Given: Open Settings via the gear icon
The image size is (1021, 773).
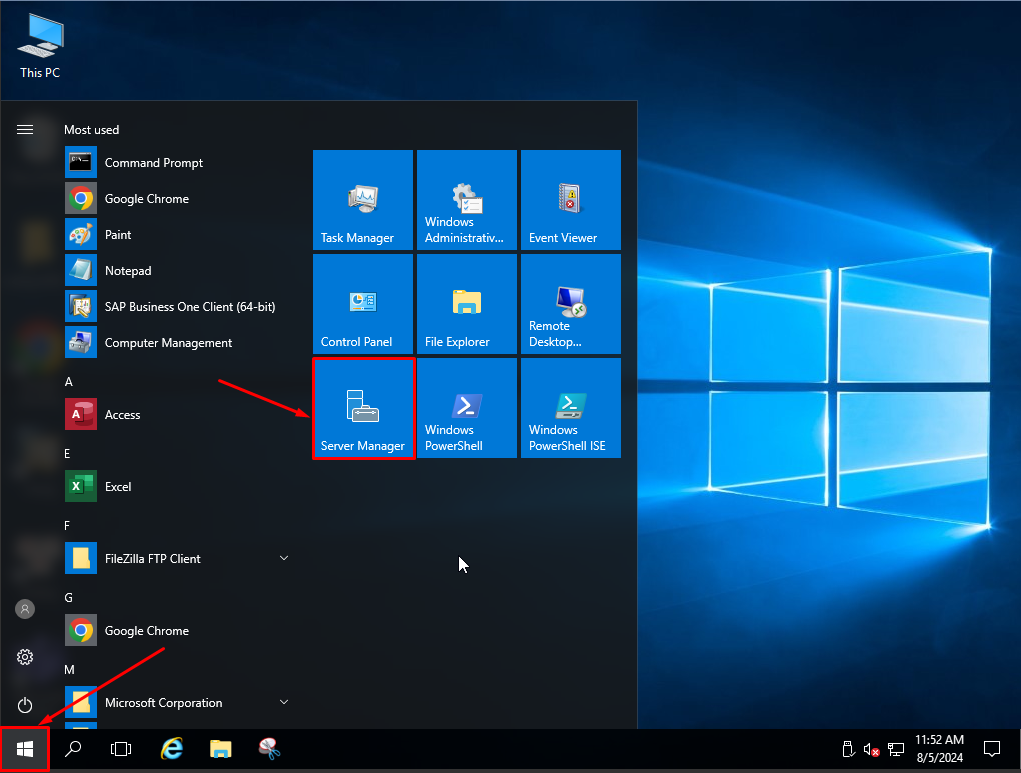Looking at the screenshot, I should pos(25,657).
